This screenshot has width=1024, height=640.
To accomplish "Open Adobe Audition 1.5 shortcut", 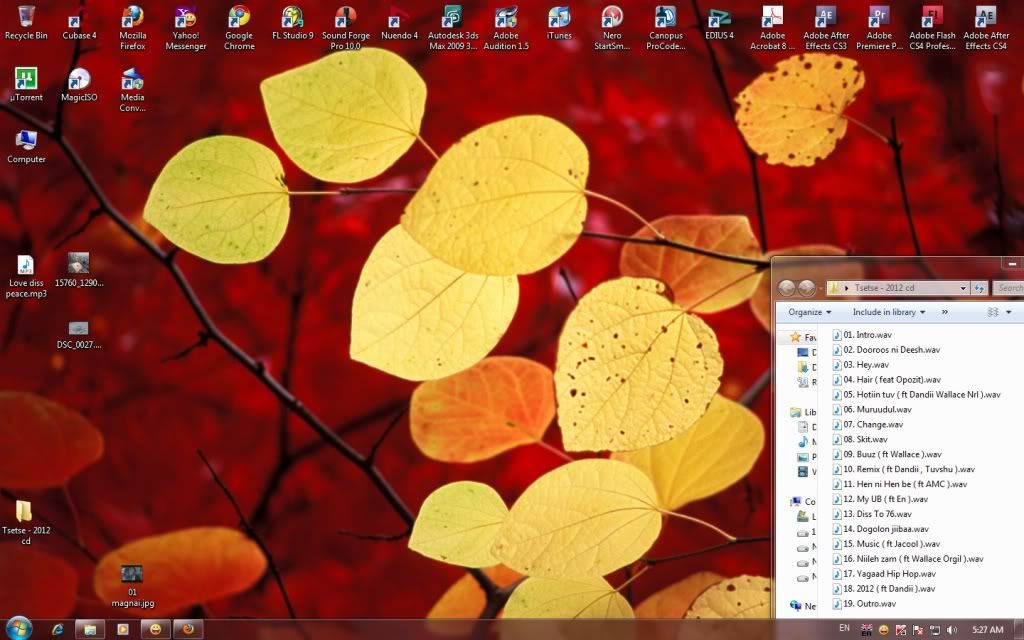I will click(x=506, y=18).
